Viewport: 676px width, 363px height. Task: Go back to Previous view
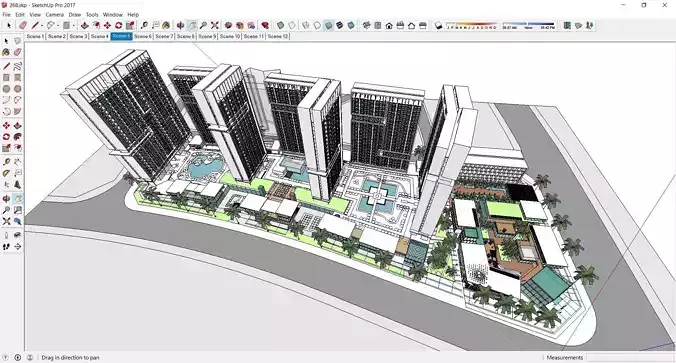pyautogui.click(x=17, y=221)
